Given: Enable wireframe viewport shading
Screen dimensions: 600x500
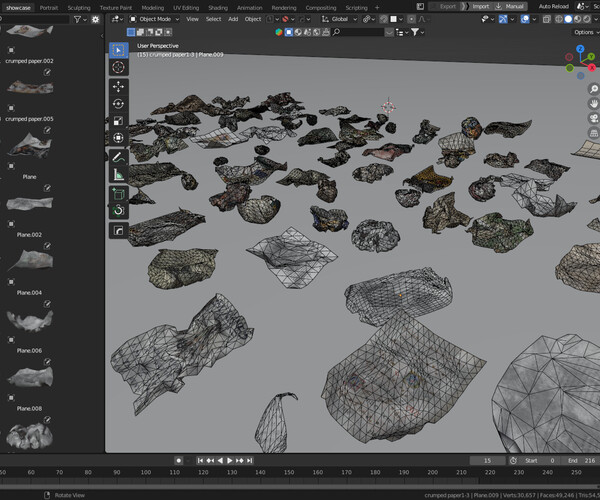Looking at the screenshot, I should click(x=559, y=19).
